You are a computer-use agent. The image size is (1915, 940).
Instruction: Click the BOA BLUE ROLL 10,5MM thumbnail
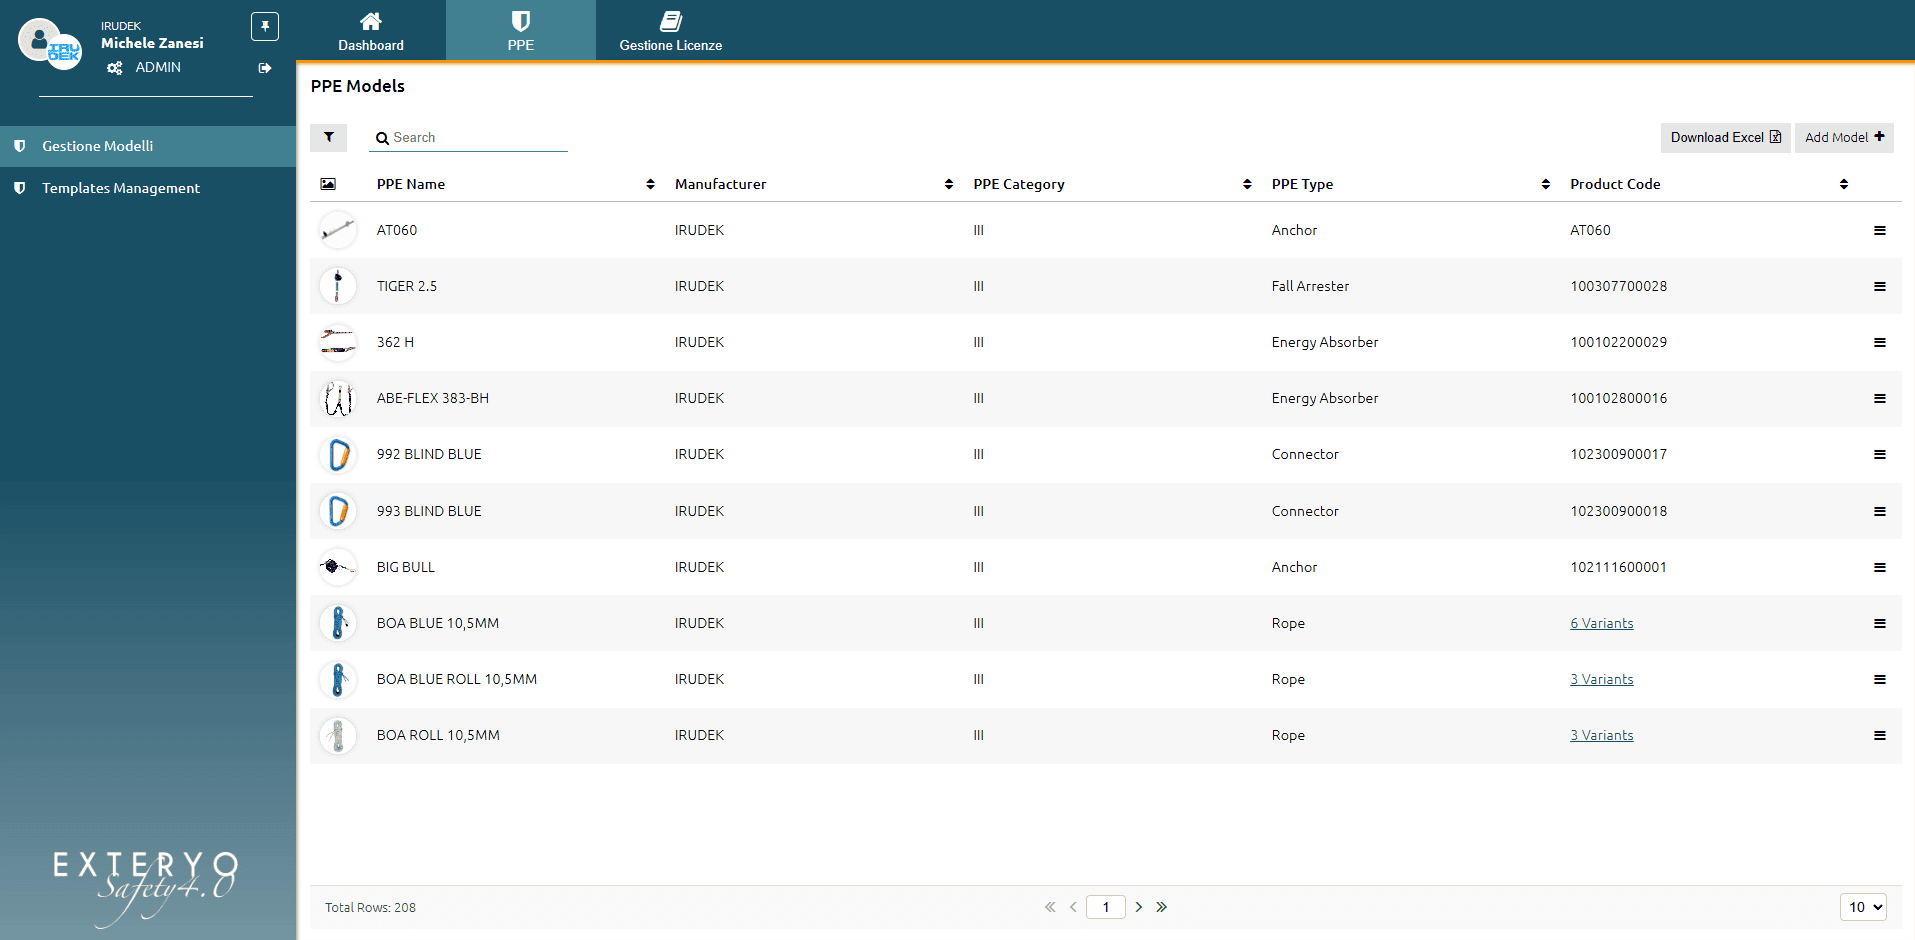coord(338,679)
